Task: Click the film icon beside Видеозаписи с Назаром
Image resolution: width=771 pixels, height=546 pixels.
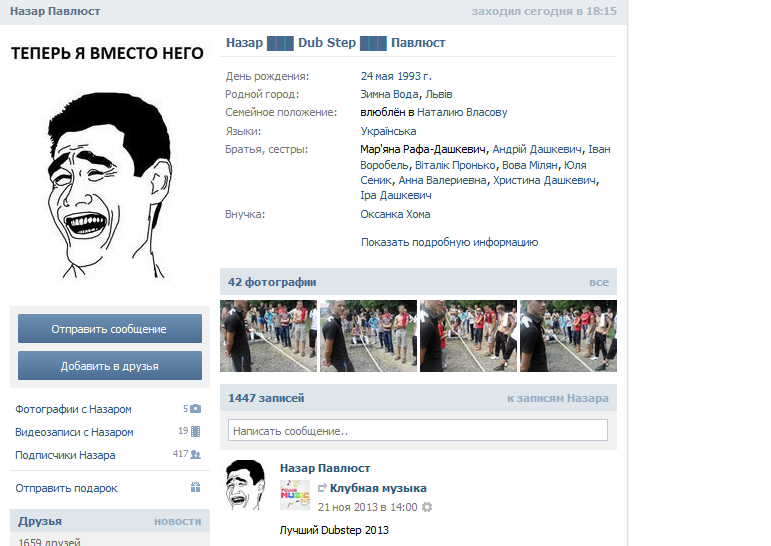Action: [x=195, y=432]
